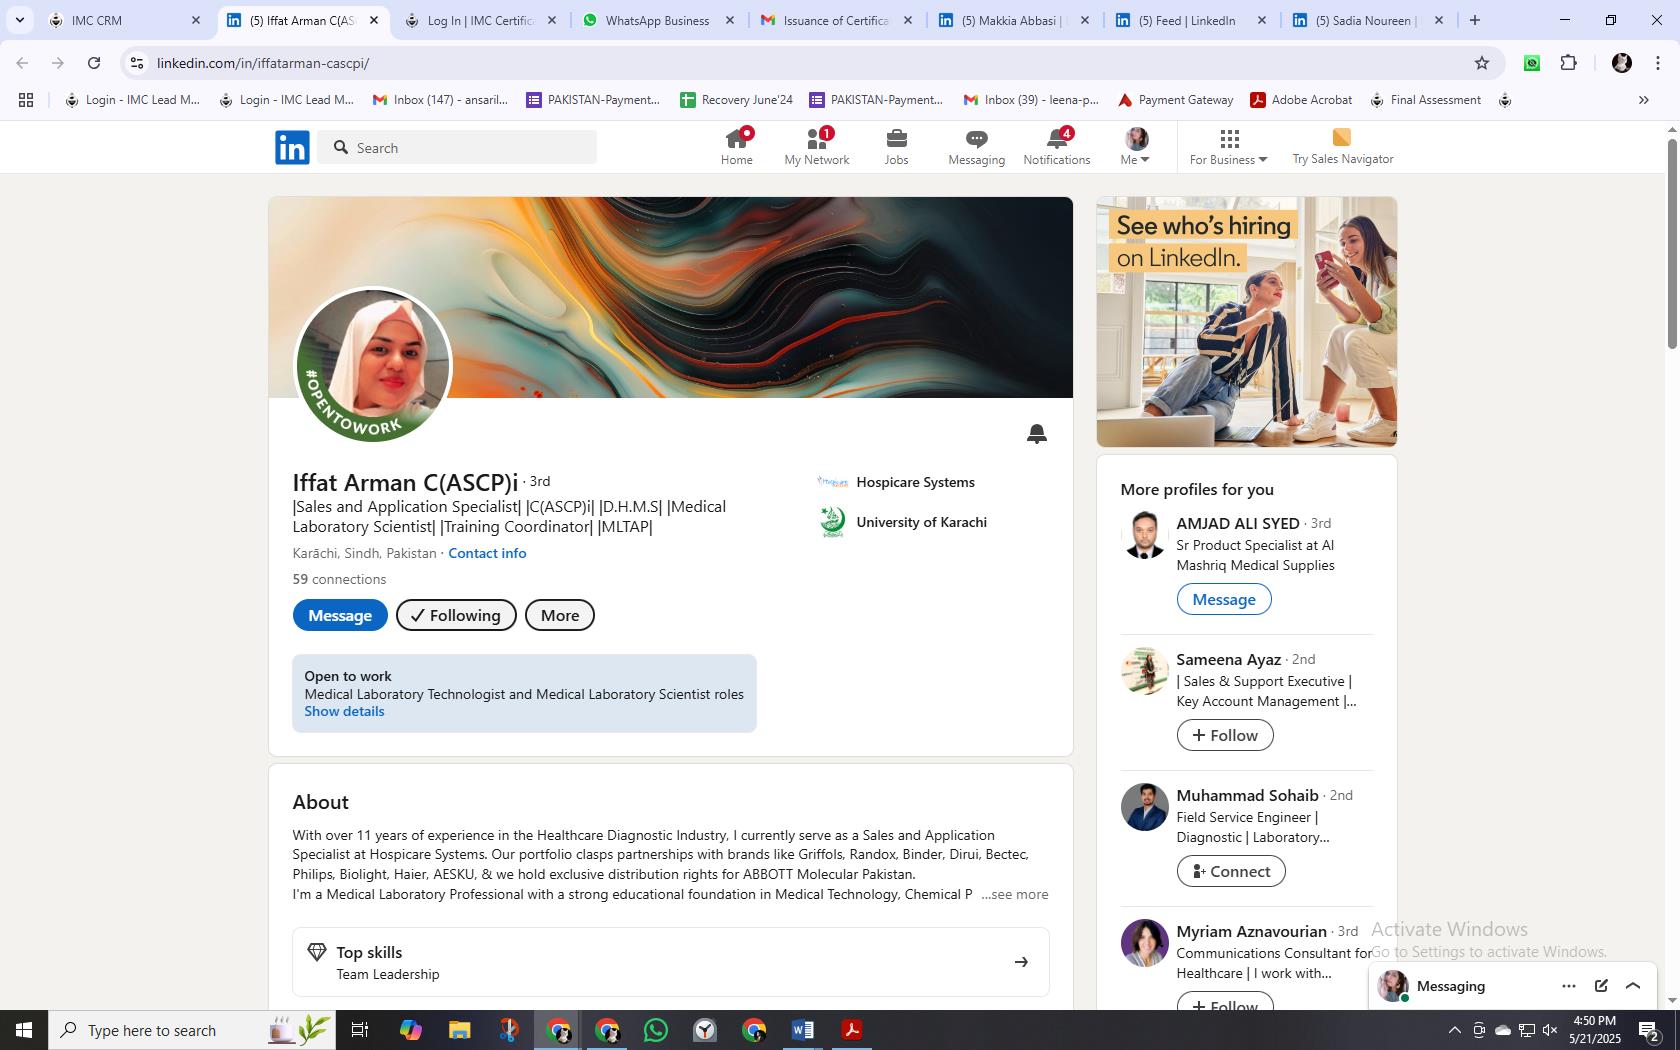Image resolution: width=1680 pixels, height=1050 pixels.
Task: Message Iffat Arman
Action: click(x=340, y=615)
